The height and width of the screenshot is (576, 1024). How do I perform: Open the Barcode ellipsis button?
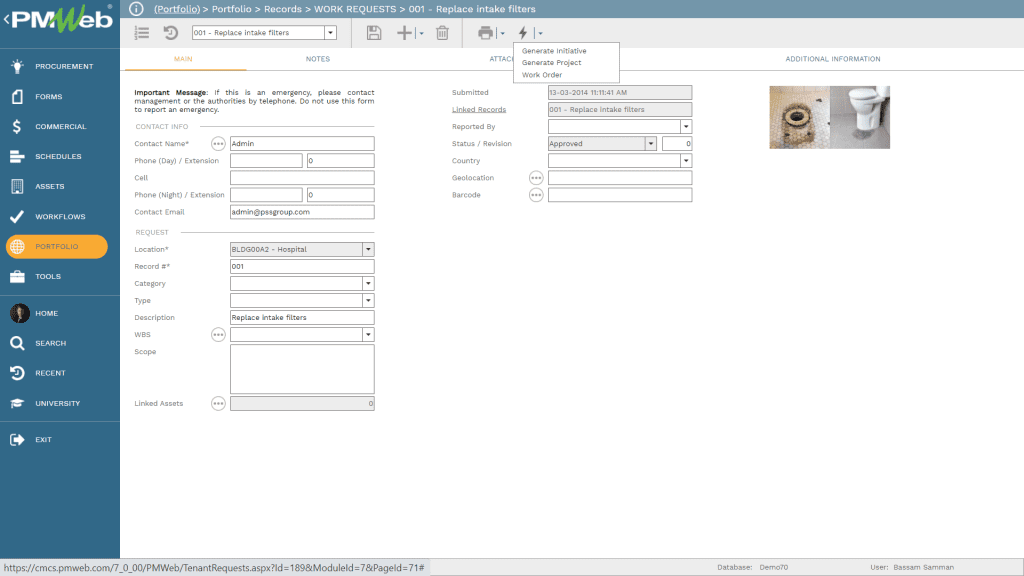(x=536, y=195)
